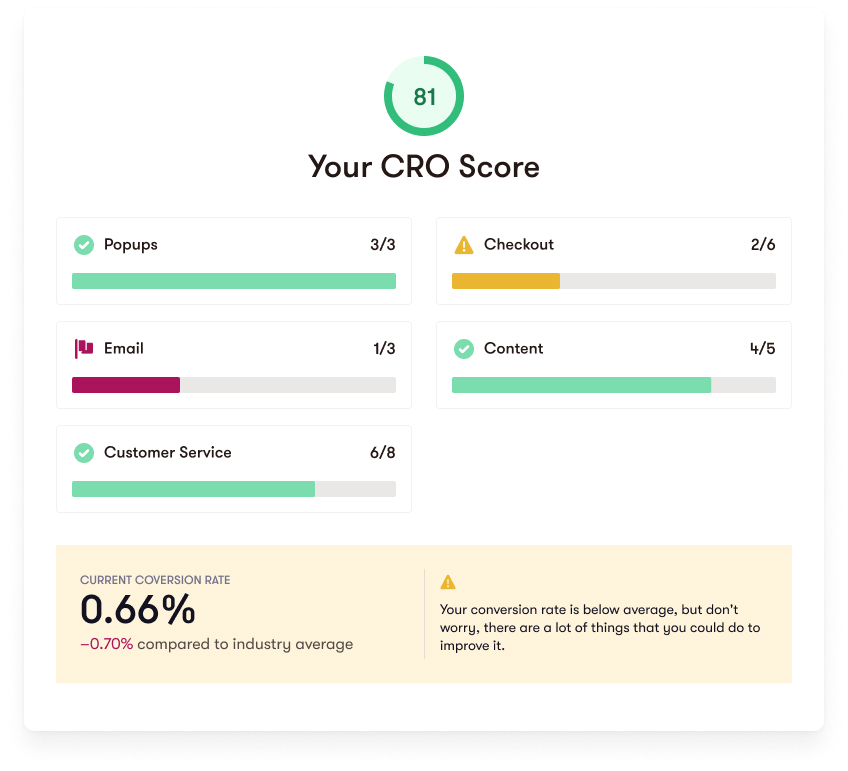Click the 3/3 score label for Popups
The width and height of the screenshot is (848, 771).
[384, 244]
